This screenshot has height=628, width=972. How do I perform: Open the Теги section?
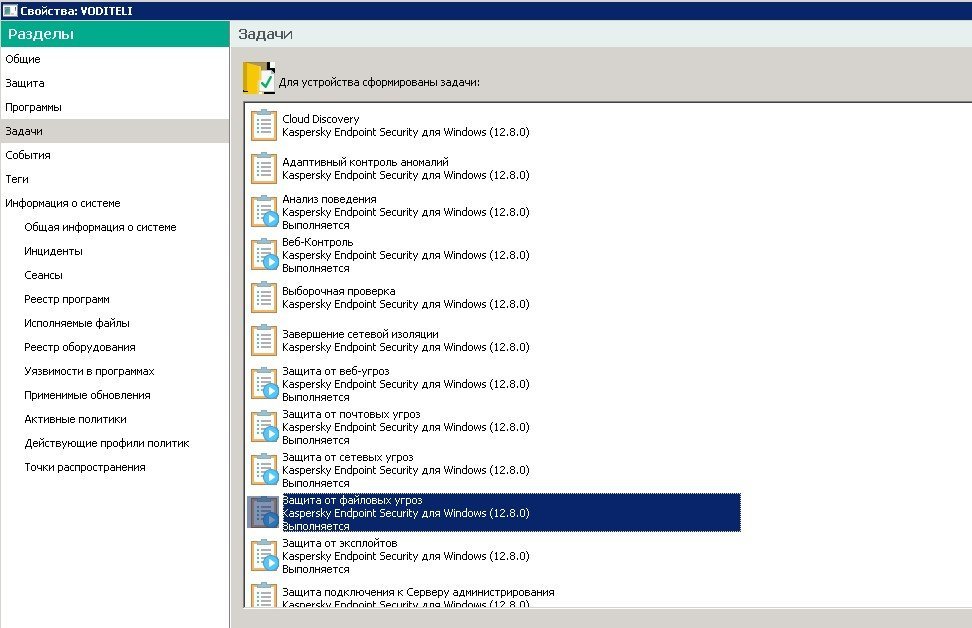(x=115, y=179)
